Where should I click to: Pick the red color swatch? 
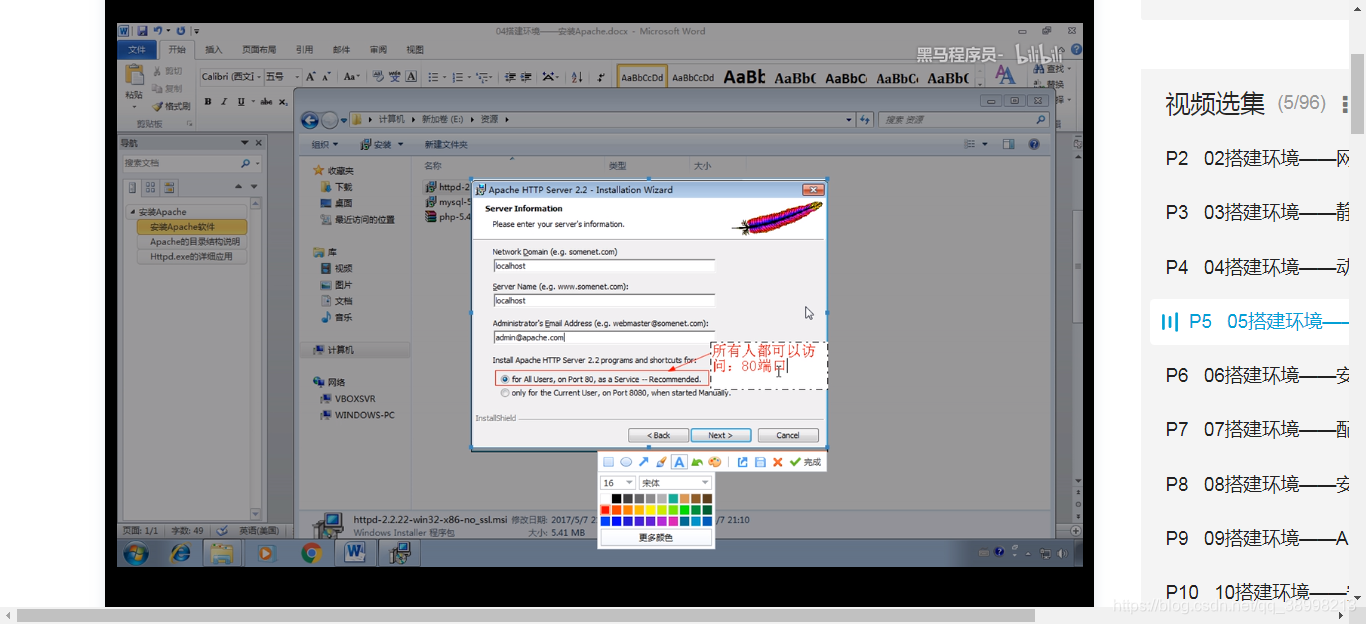tap(606, 510)
